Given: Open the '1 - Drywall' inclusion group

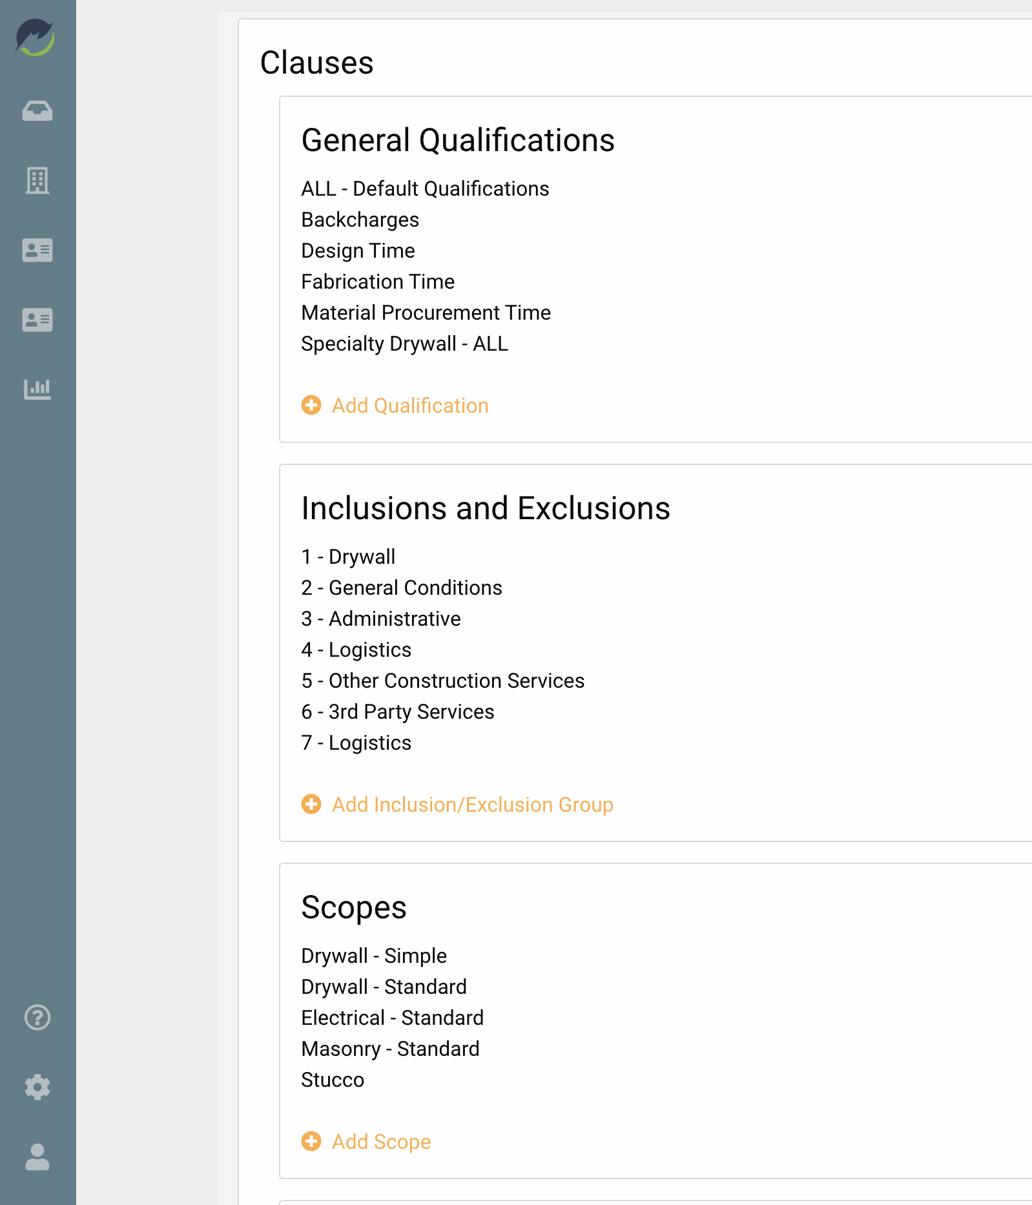Looking at the screenshot, I should [348, 556].
